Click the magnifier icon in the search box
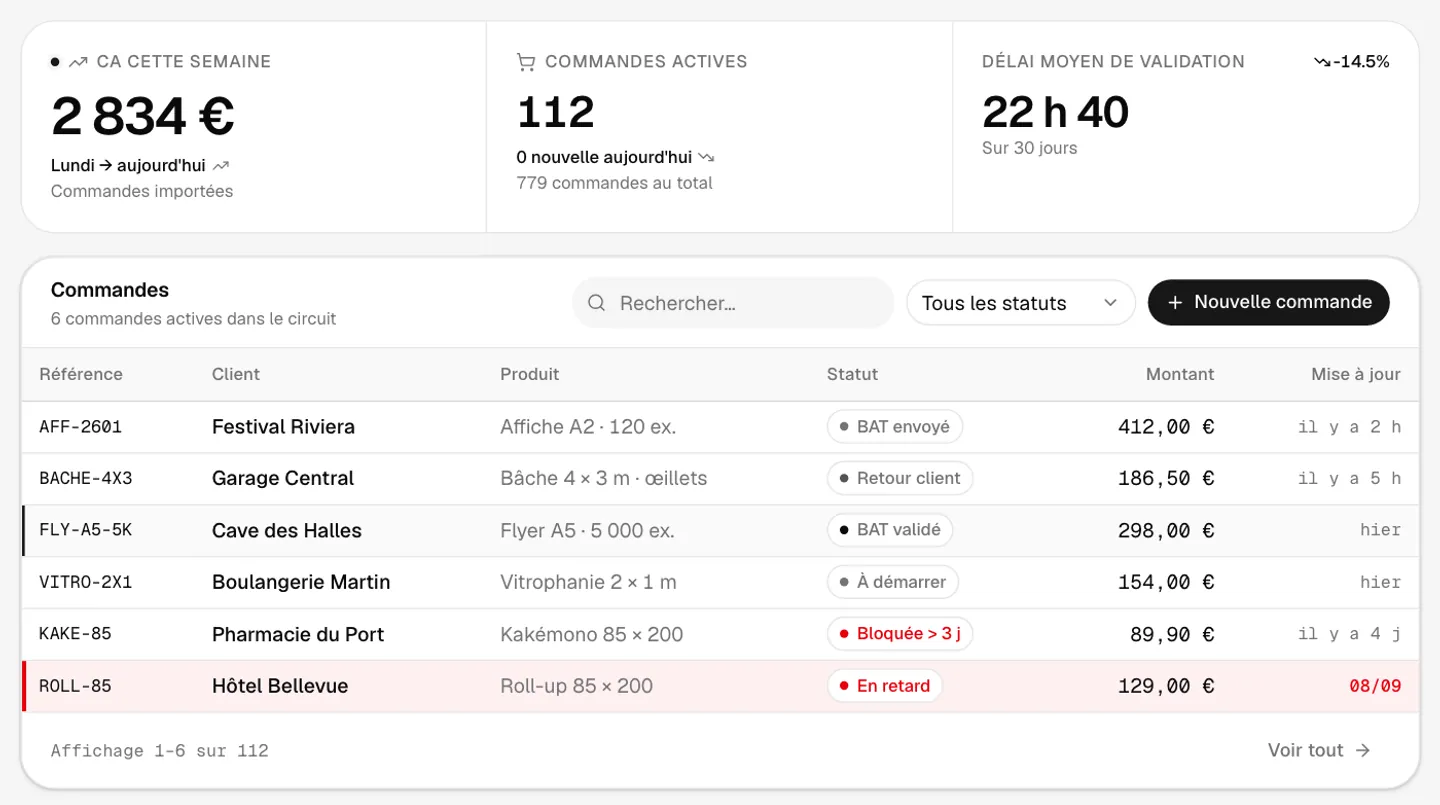 pyautogui.click(x=597, y=303)
